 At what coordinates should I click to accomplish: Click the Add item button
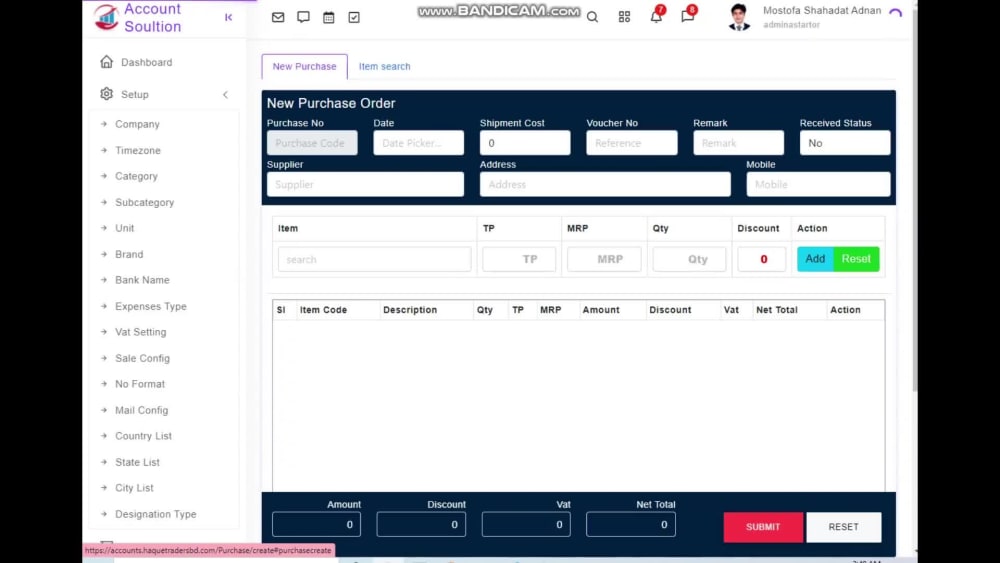[815, 259]
